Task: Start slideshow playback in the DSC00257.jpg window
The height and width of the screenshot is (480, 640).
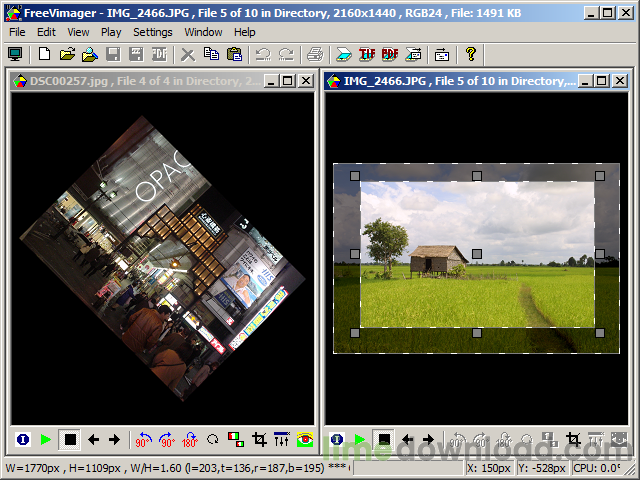Action: [x=46, y=439]
